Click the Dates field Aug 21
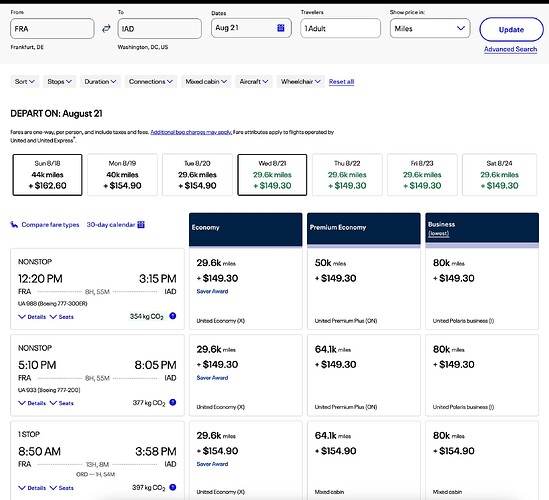The width and height of the screenshot is (549, 500). point(251,28)
